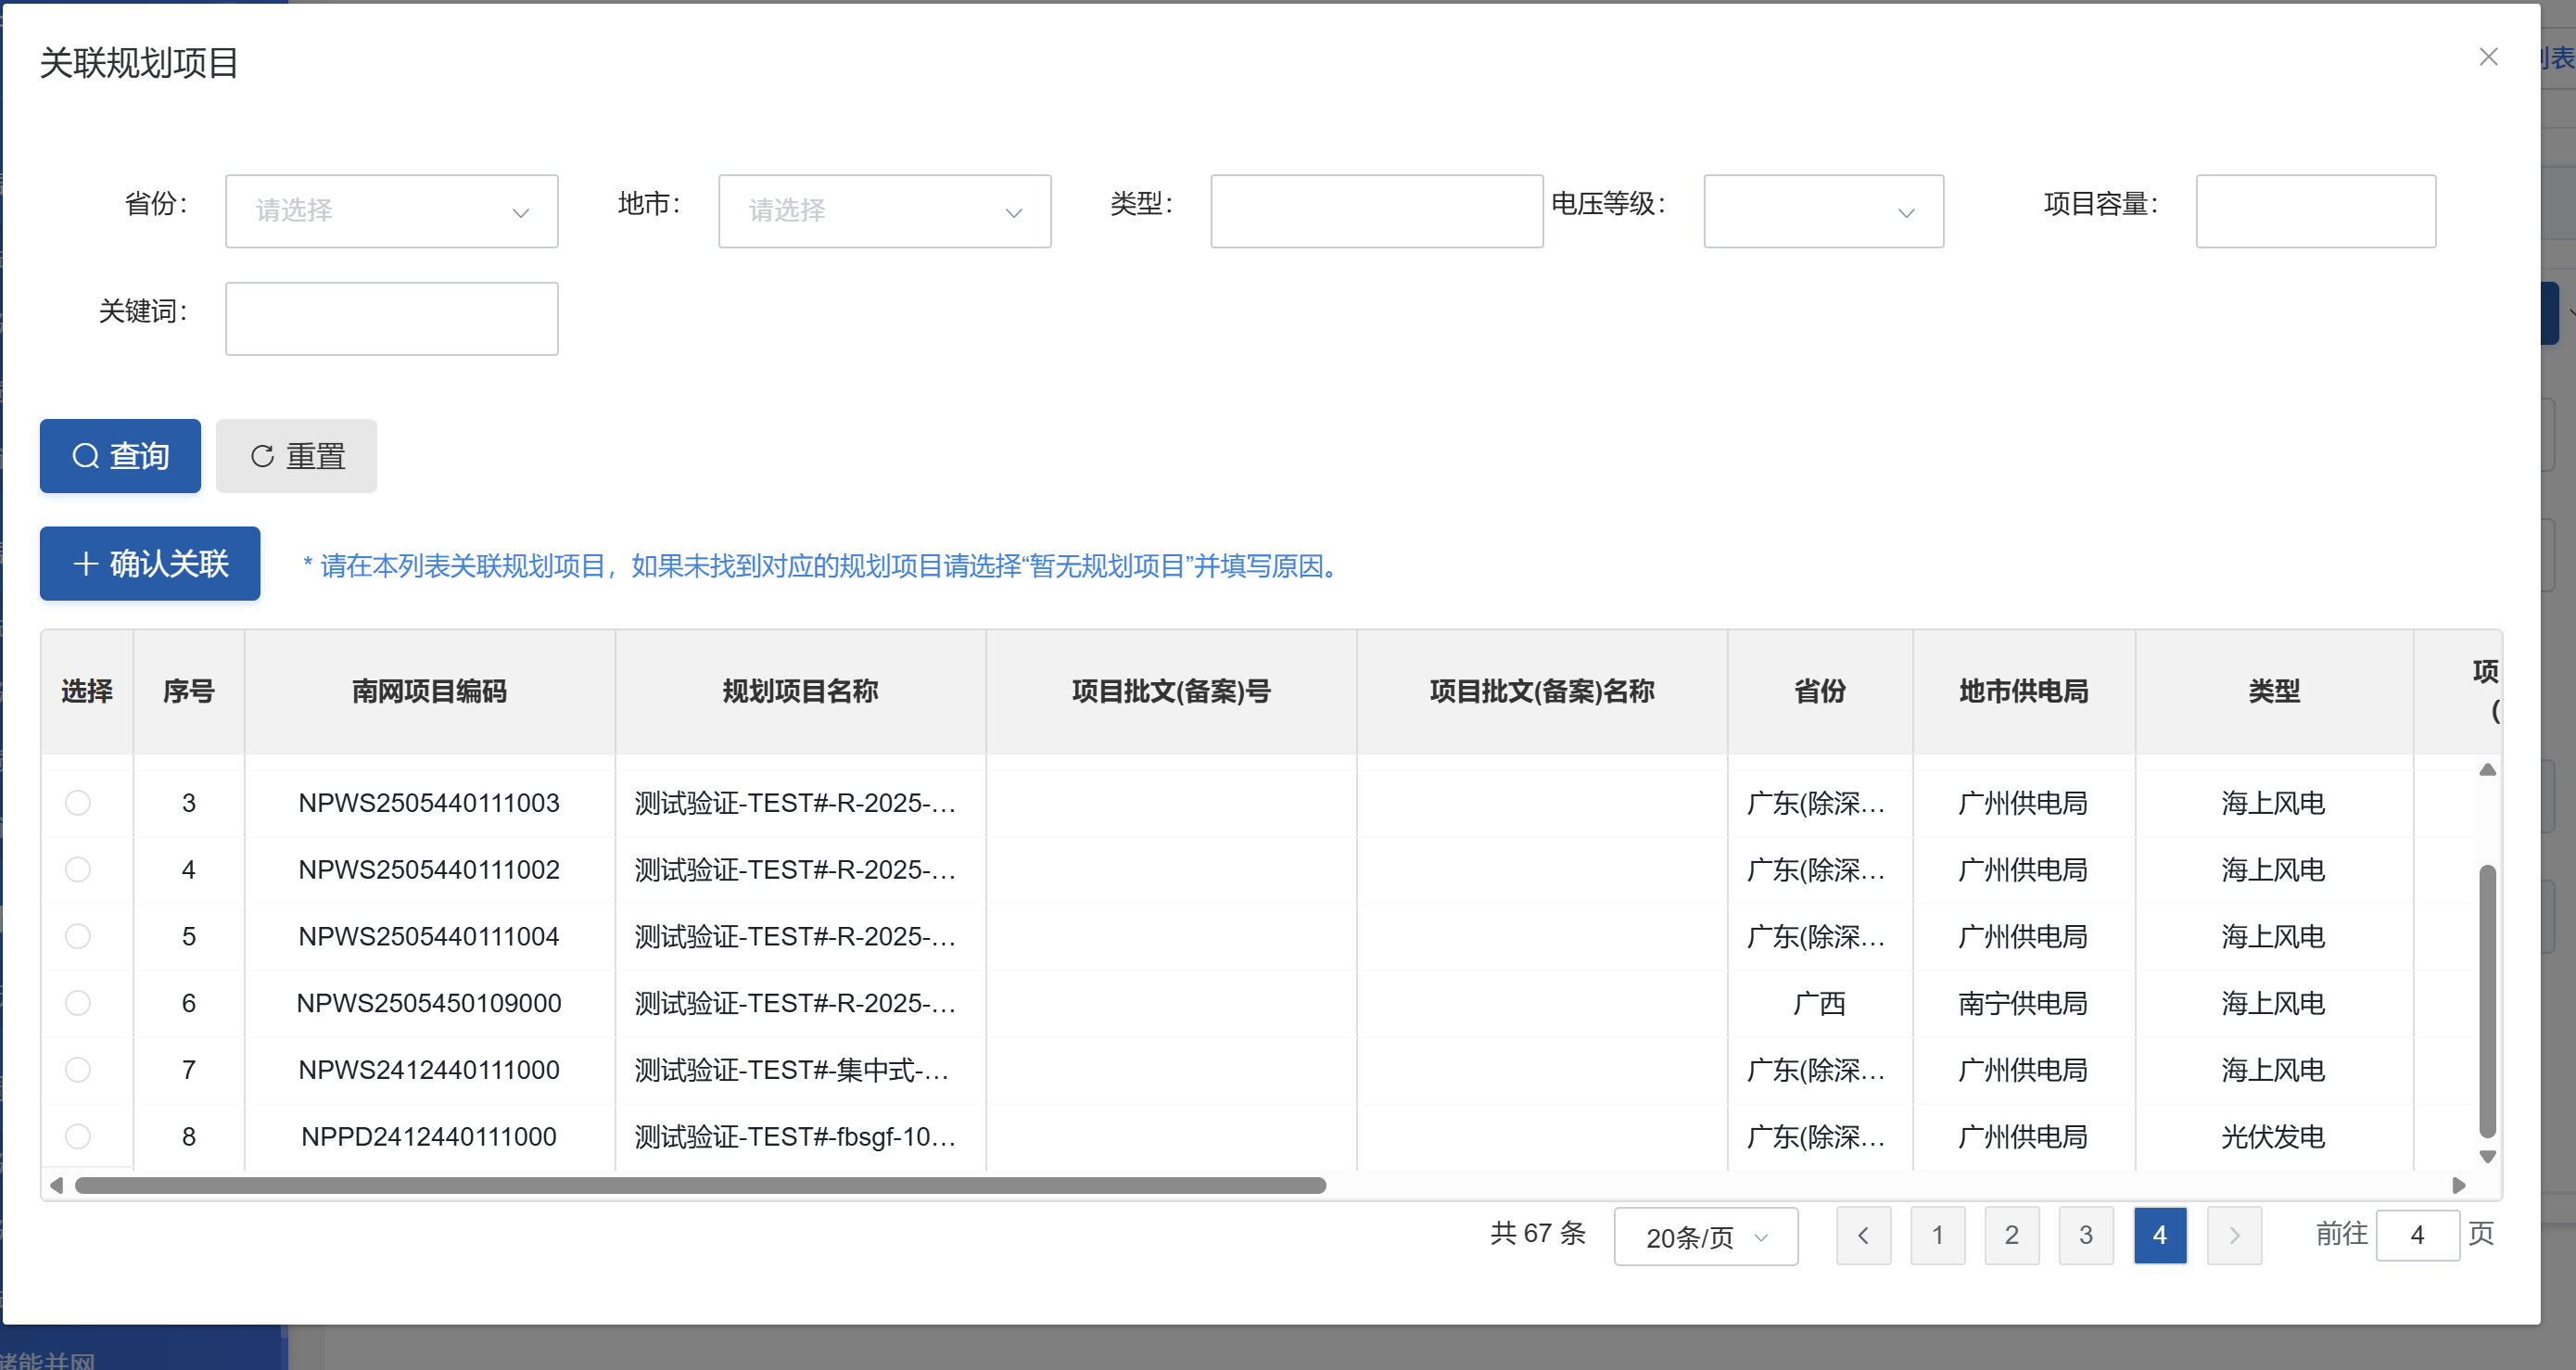Select radio button for row 3

pyautogui.click(x=78, y=803)
